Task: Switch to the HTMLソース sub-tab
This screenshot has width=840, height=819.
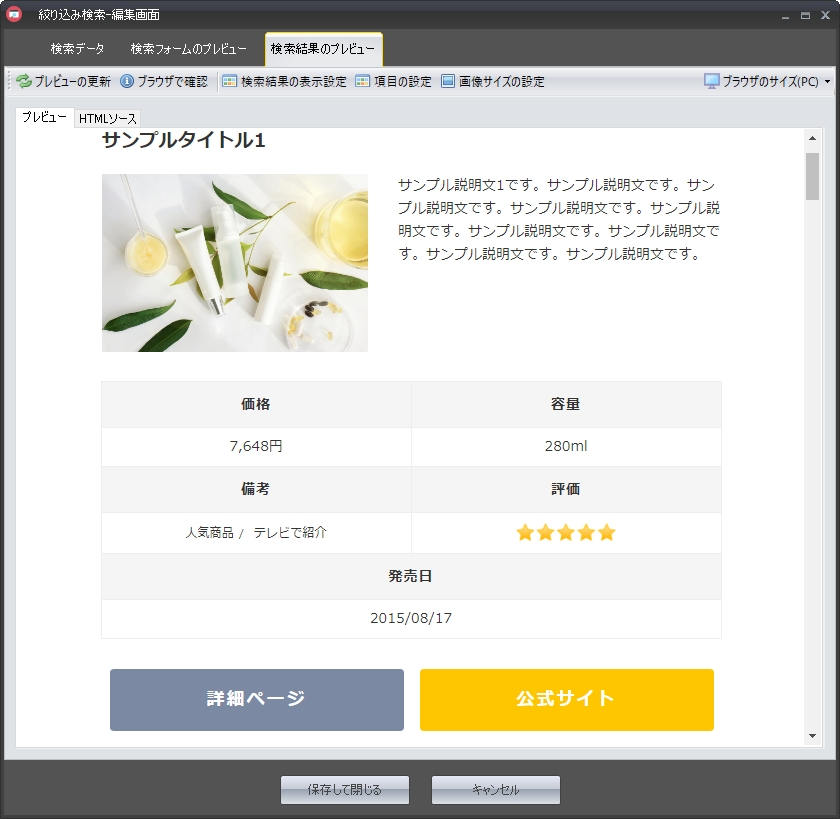Action: tap(108, 119)
